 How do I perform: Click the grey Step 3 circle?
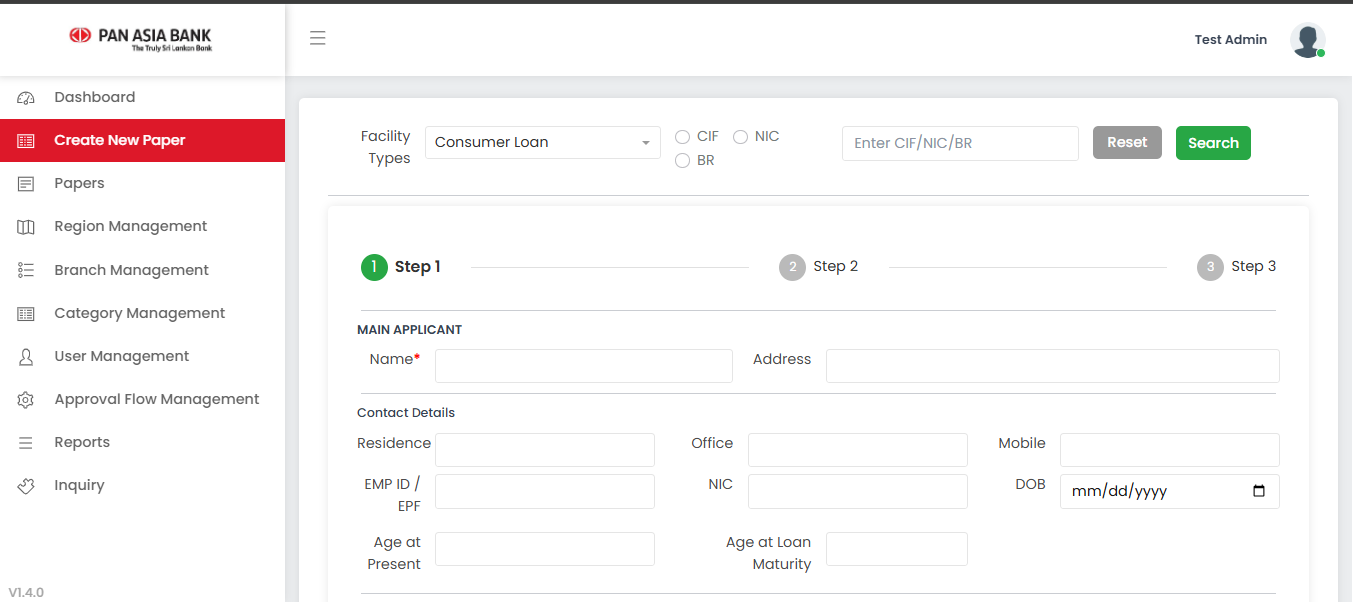pyautogui.click(x=1210, y=267)
